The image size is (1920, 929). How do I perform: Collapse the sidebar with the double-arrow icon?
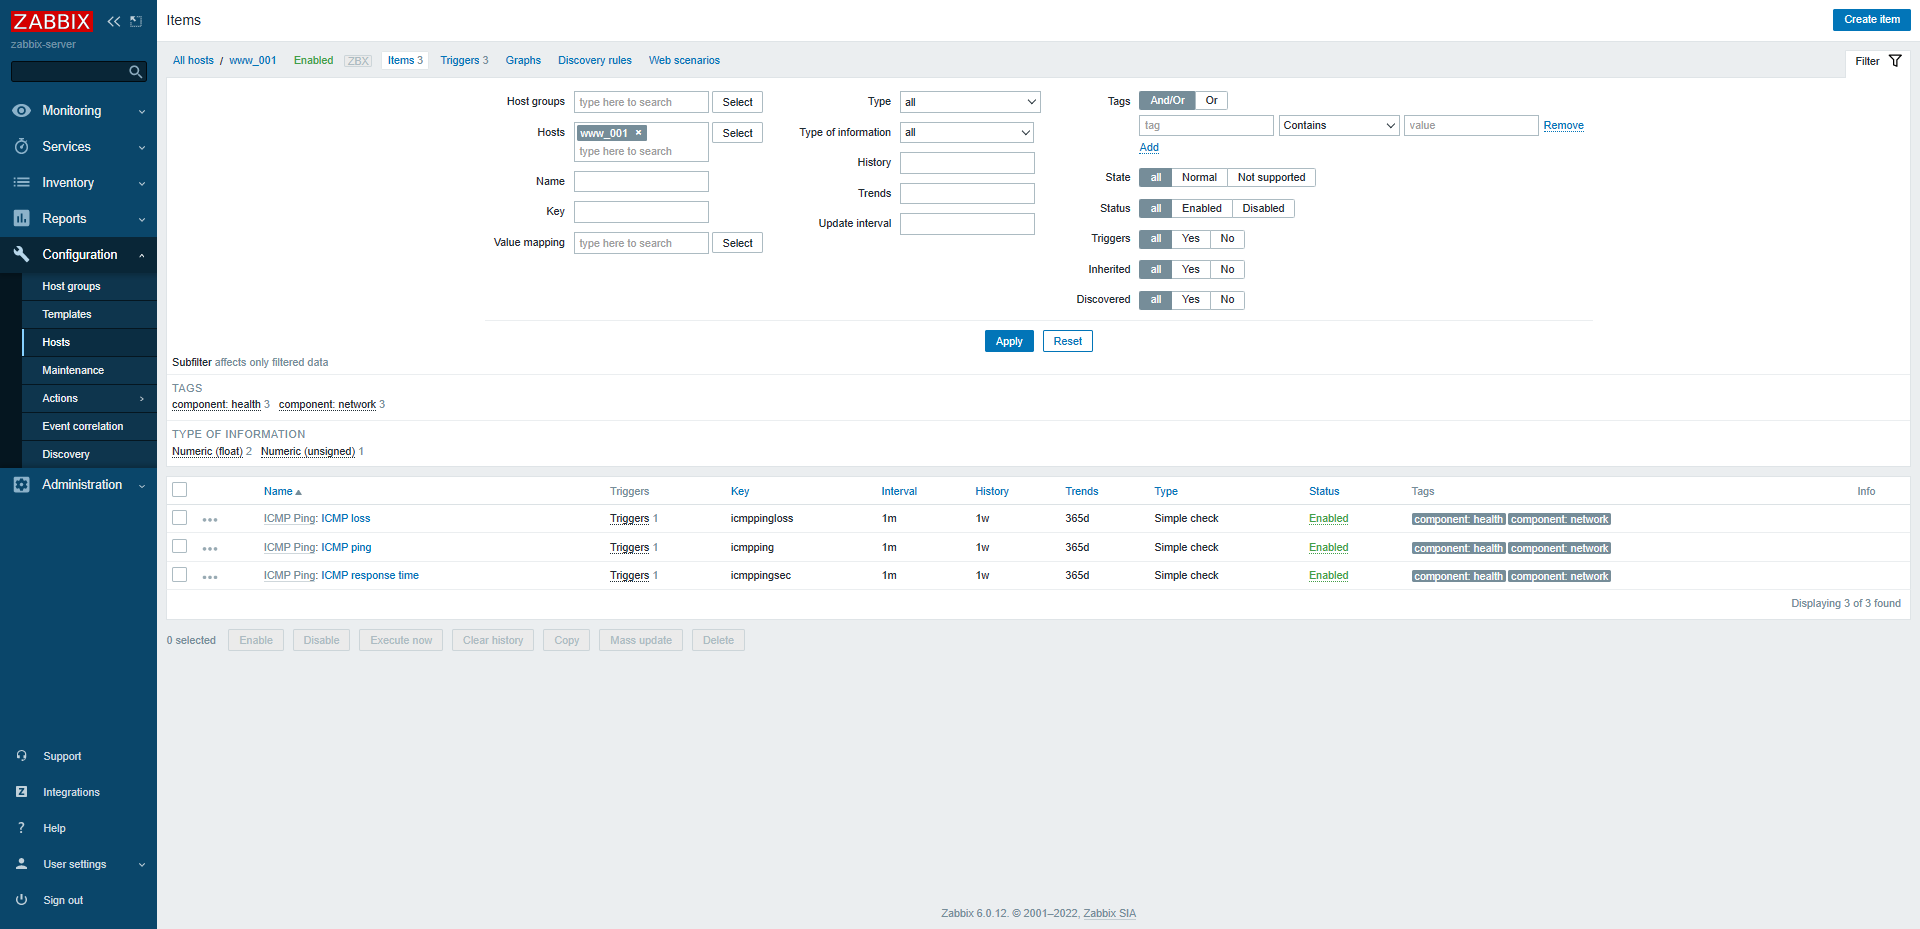[114, 21]
